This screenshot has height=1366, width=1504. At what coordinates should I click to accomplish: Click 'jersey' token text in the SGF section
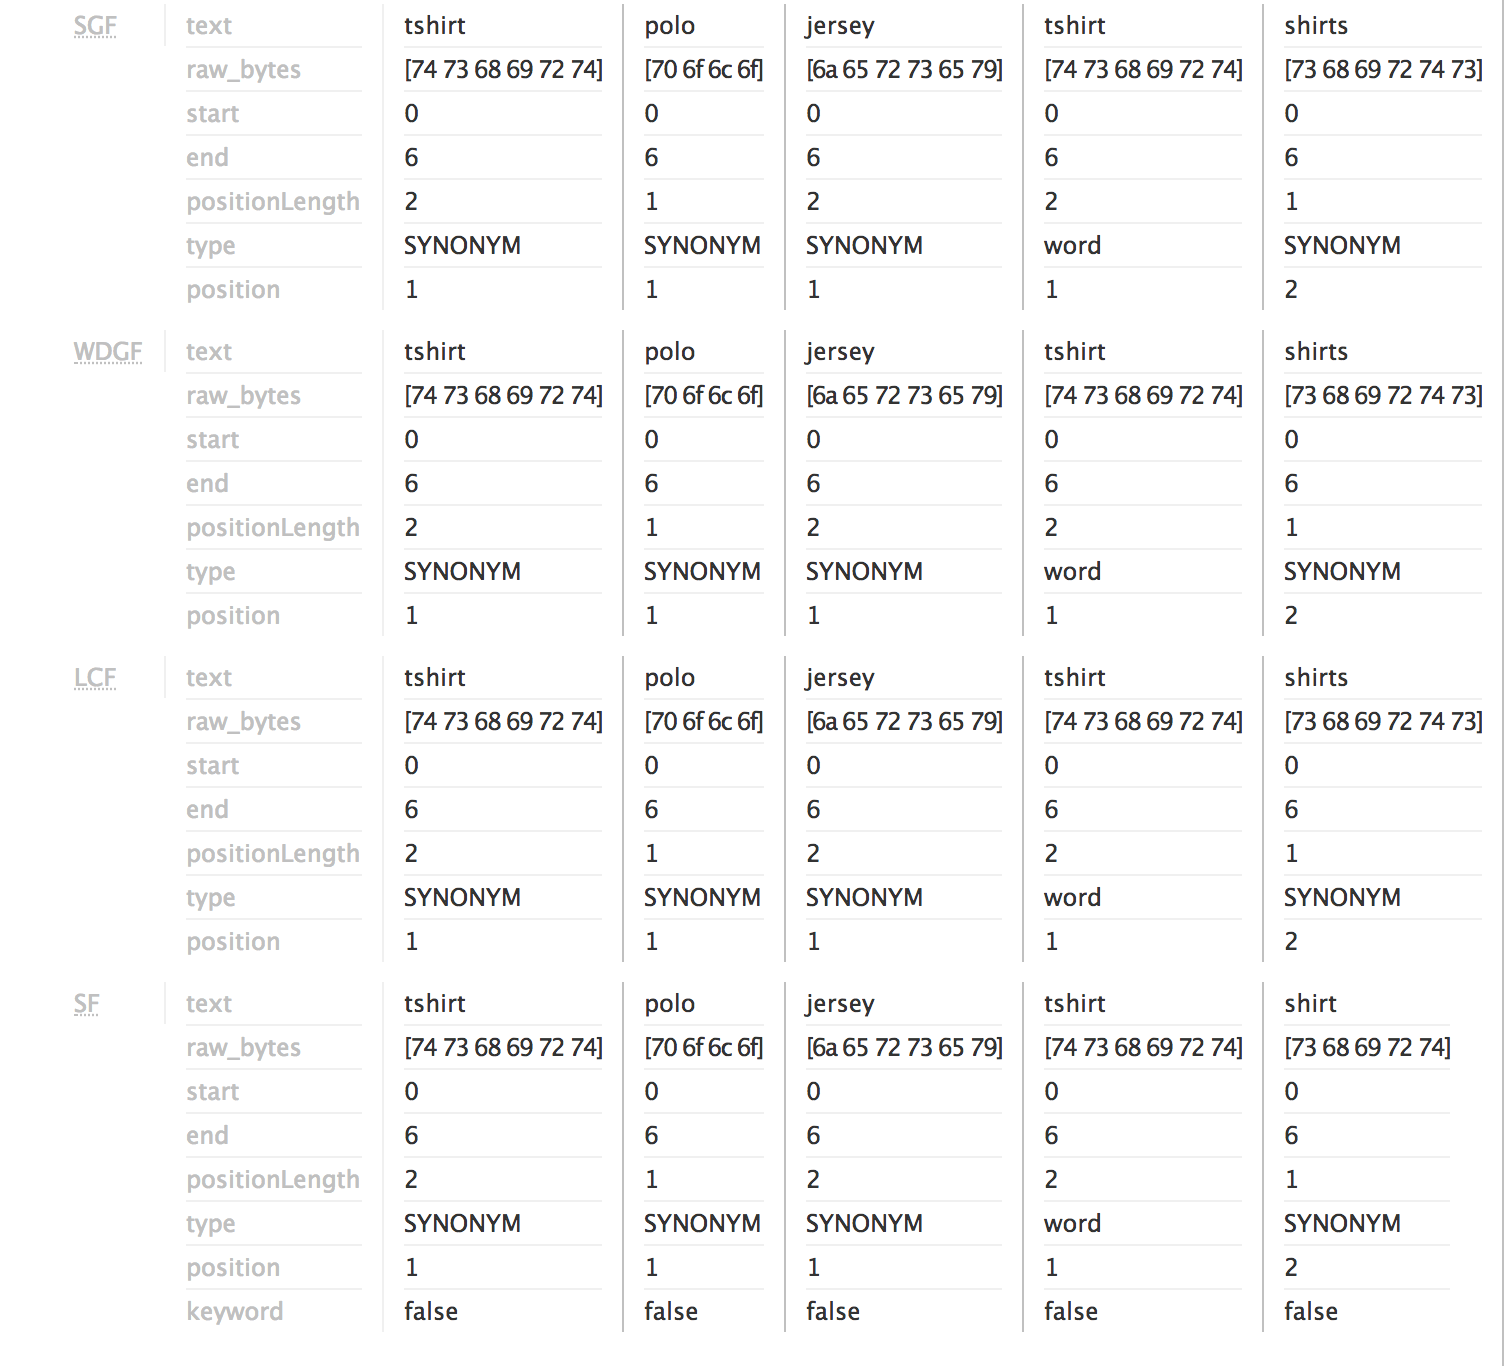click(840, 26)
